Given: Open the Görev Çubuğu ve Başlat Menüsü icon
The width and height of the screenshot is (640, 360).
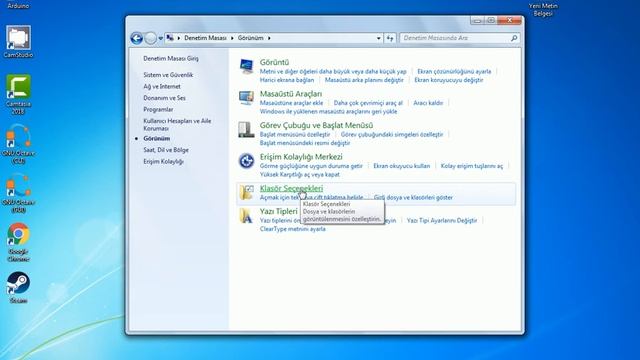Looking at the screenshot, I should (x=246, y=129).
